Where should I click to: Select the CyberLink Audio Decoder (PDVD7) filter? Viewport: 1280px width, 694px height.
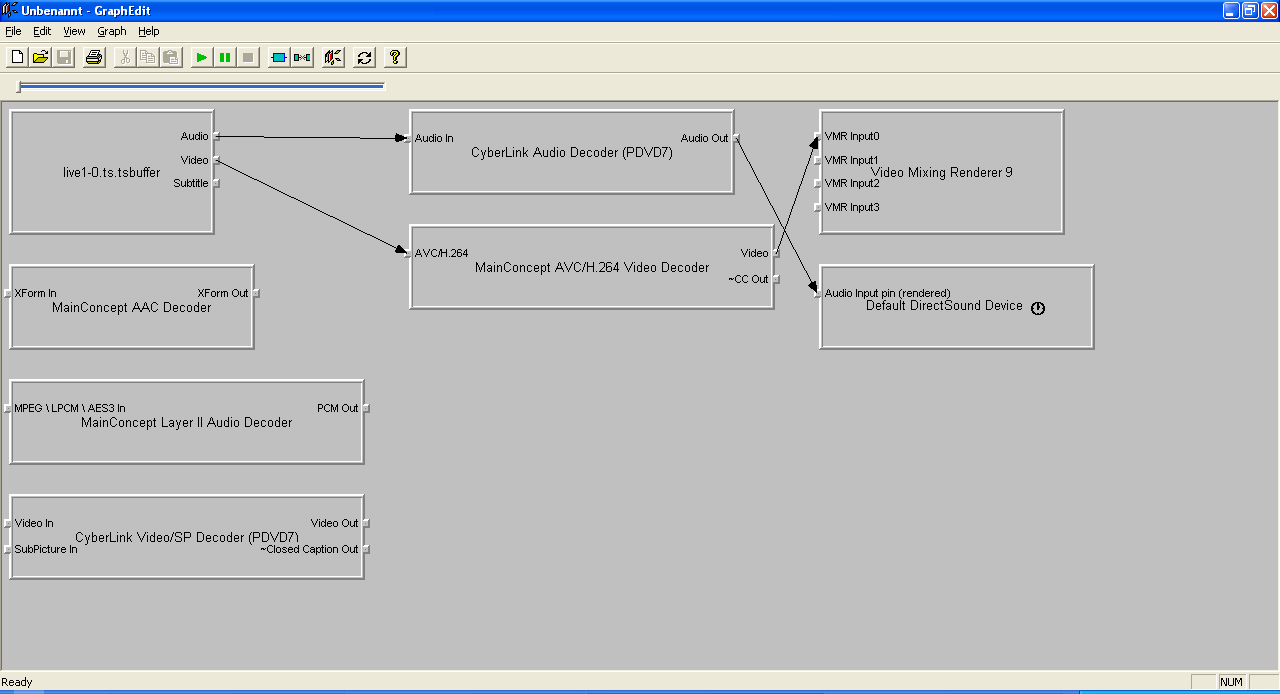coord(572,152)
